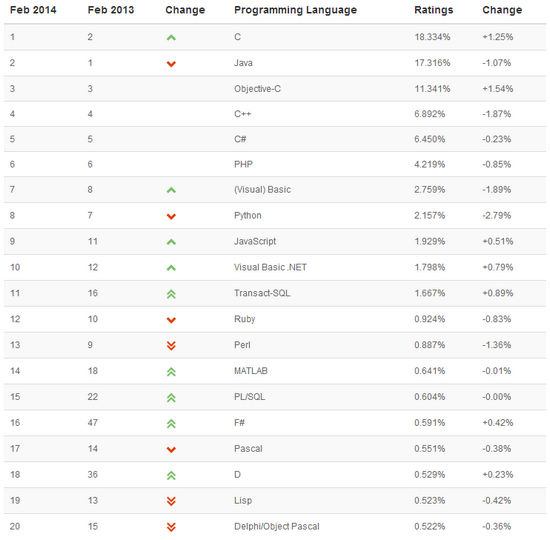Screen dimensions: 550x540
Task: Click the green up arrow beside JavaScript
Action: pyautogui.click(x=171, y=242)
